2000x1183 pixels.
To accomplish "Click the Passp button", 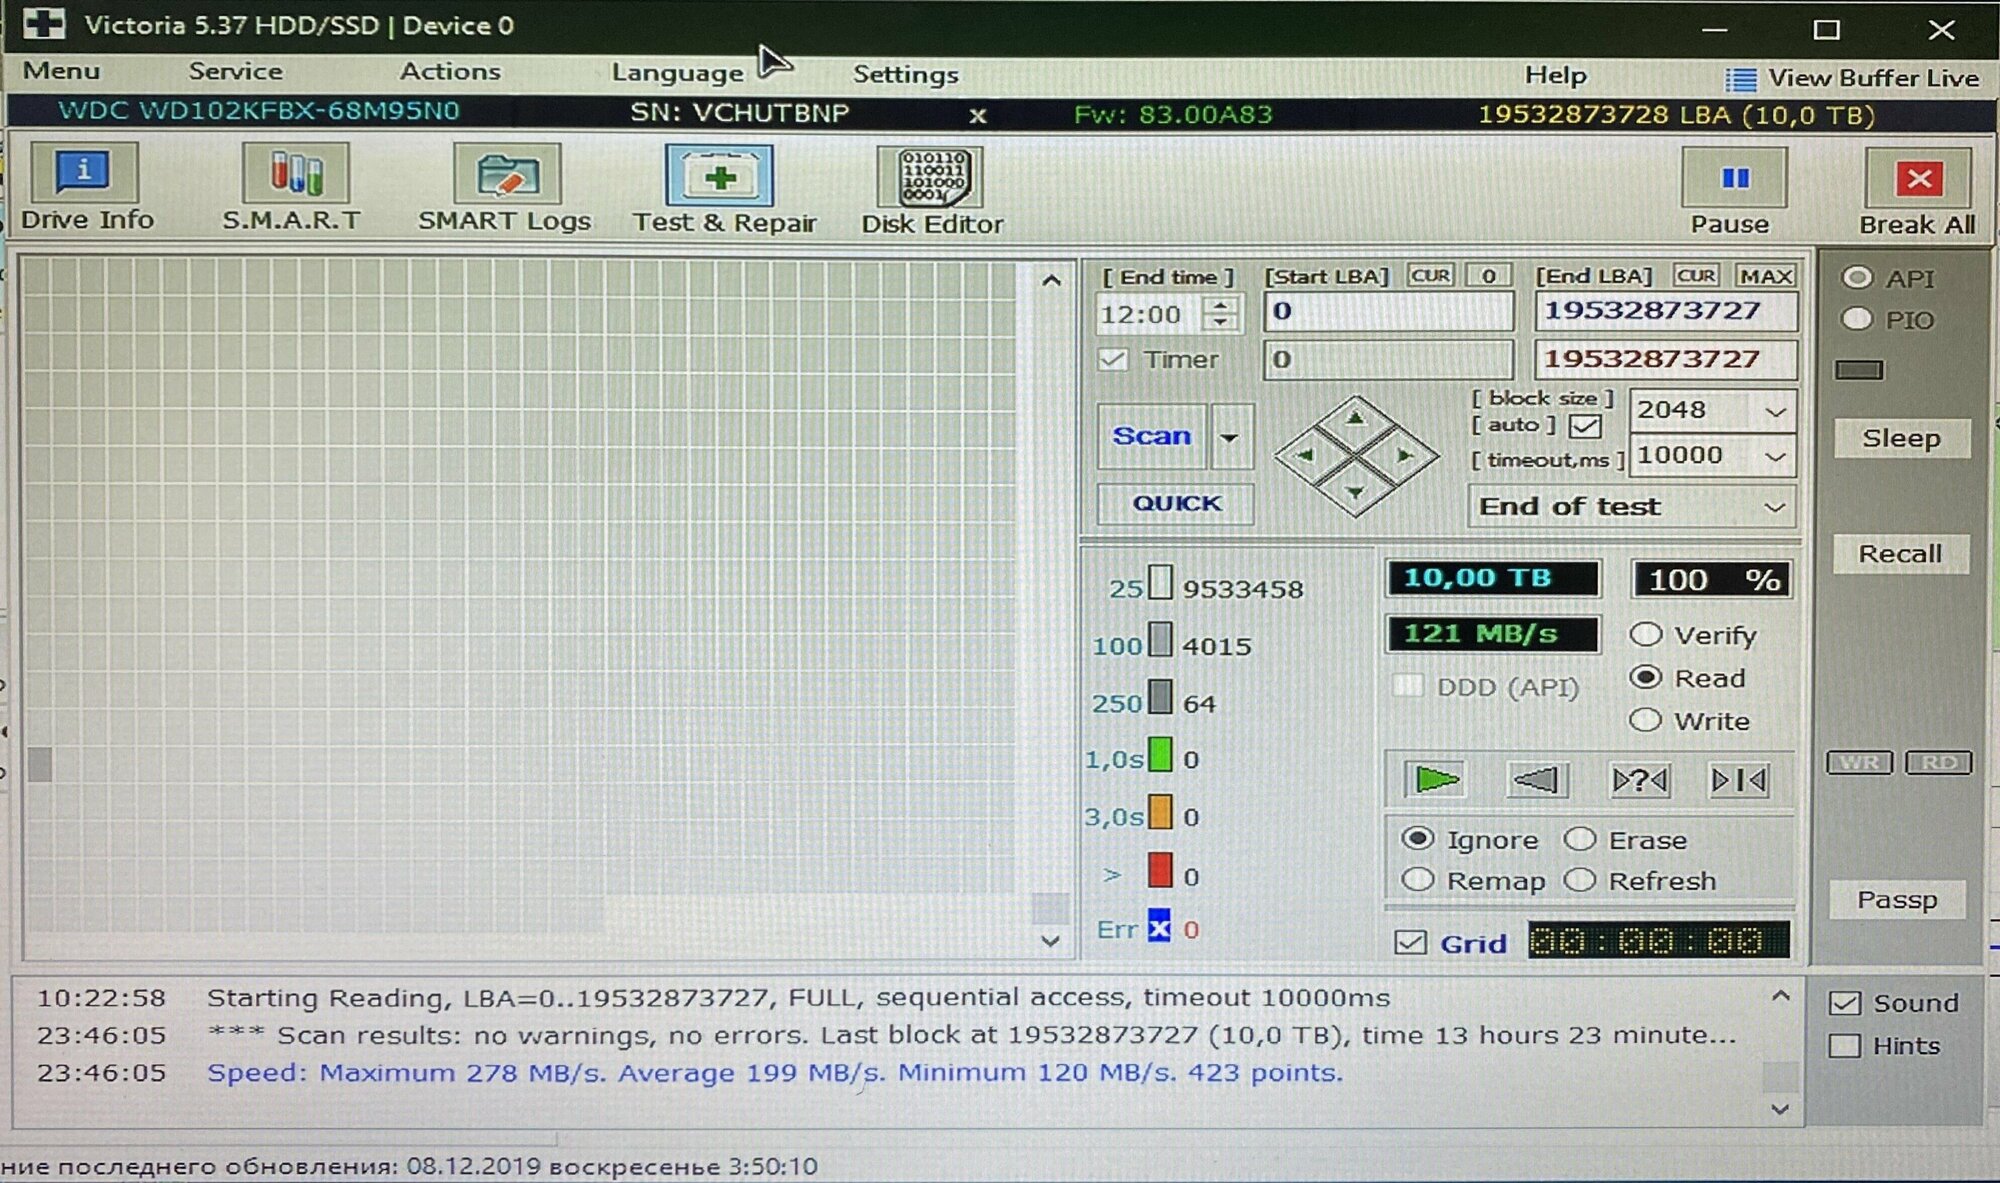I will 1896,900.
